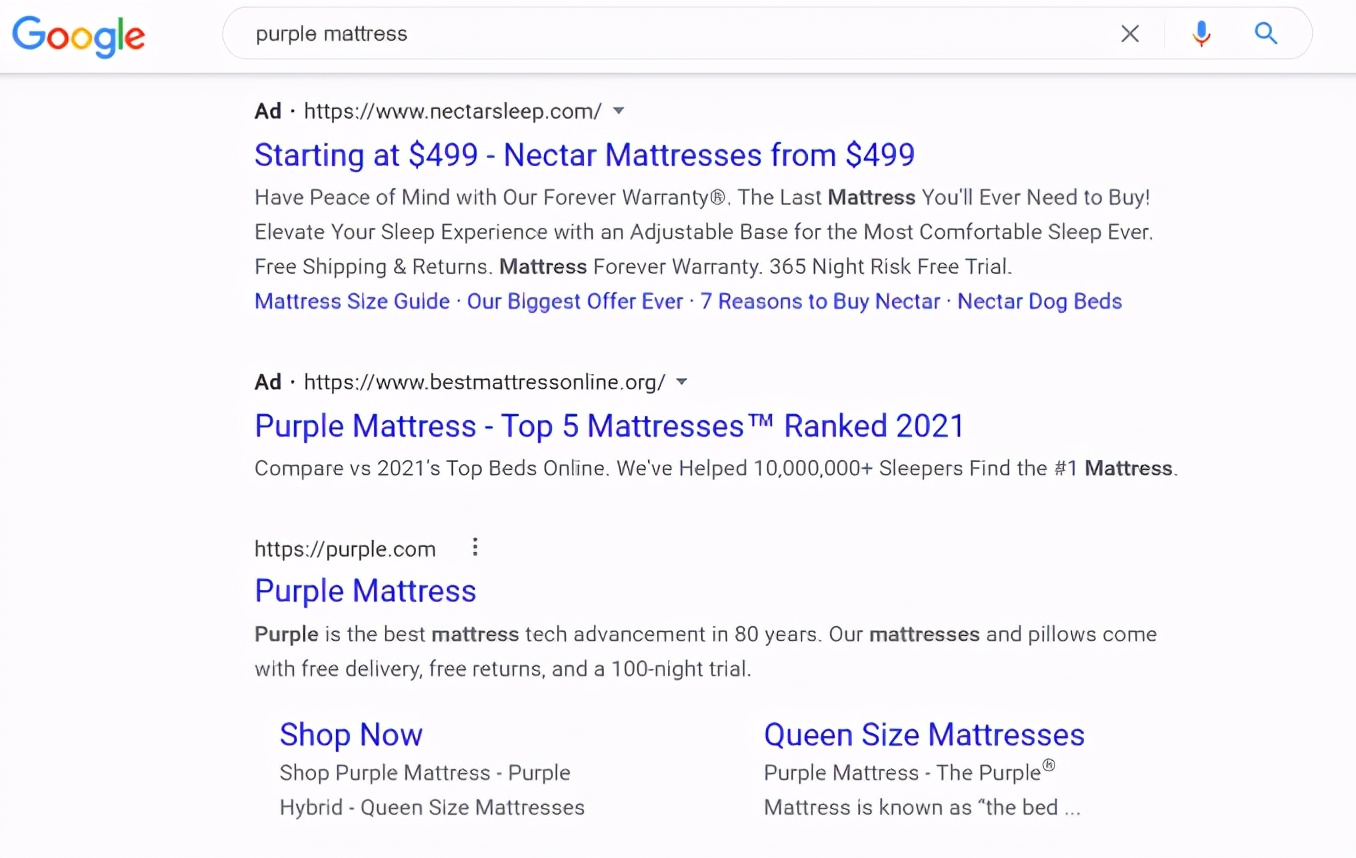1356x858 pixels.
Task: Click the Google logo
Action: [79, 35]
